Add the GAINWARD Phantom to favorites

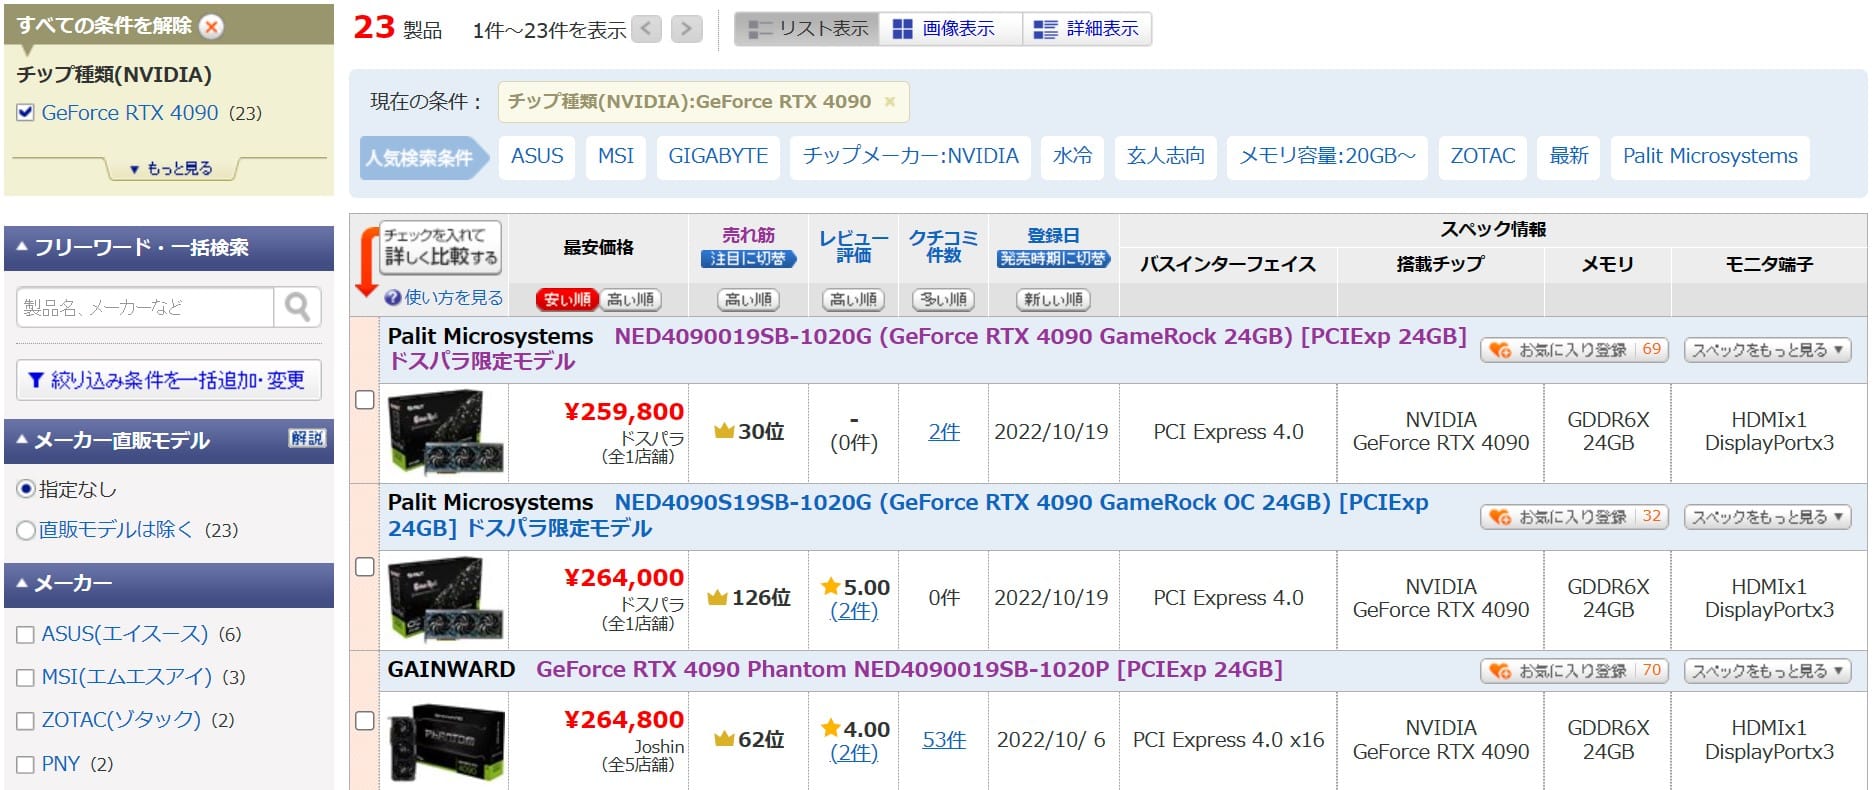(1573, 671)
